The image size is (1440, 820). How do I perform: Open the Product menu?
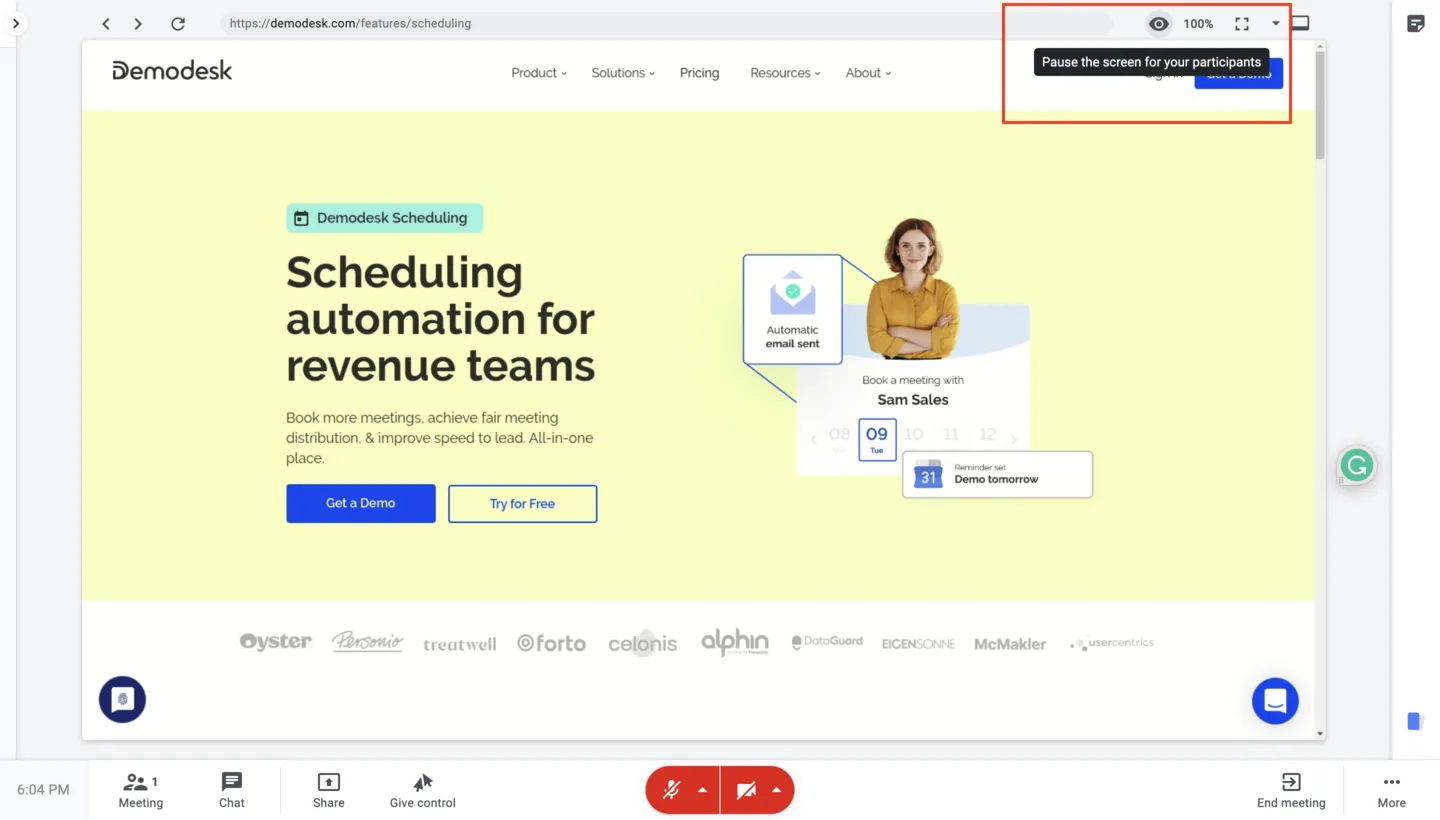539,73
